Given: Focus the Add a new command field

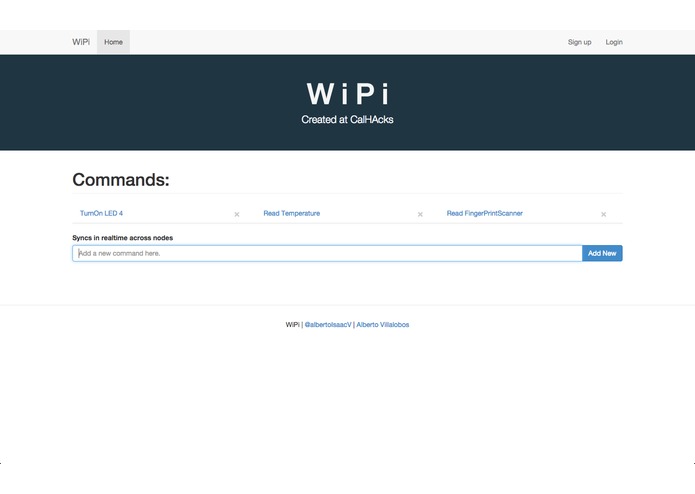Looking at the screenshot, I should [x=327, y=253].
